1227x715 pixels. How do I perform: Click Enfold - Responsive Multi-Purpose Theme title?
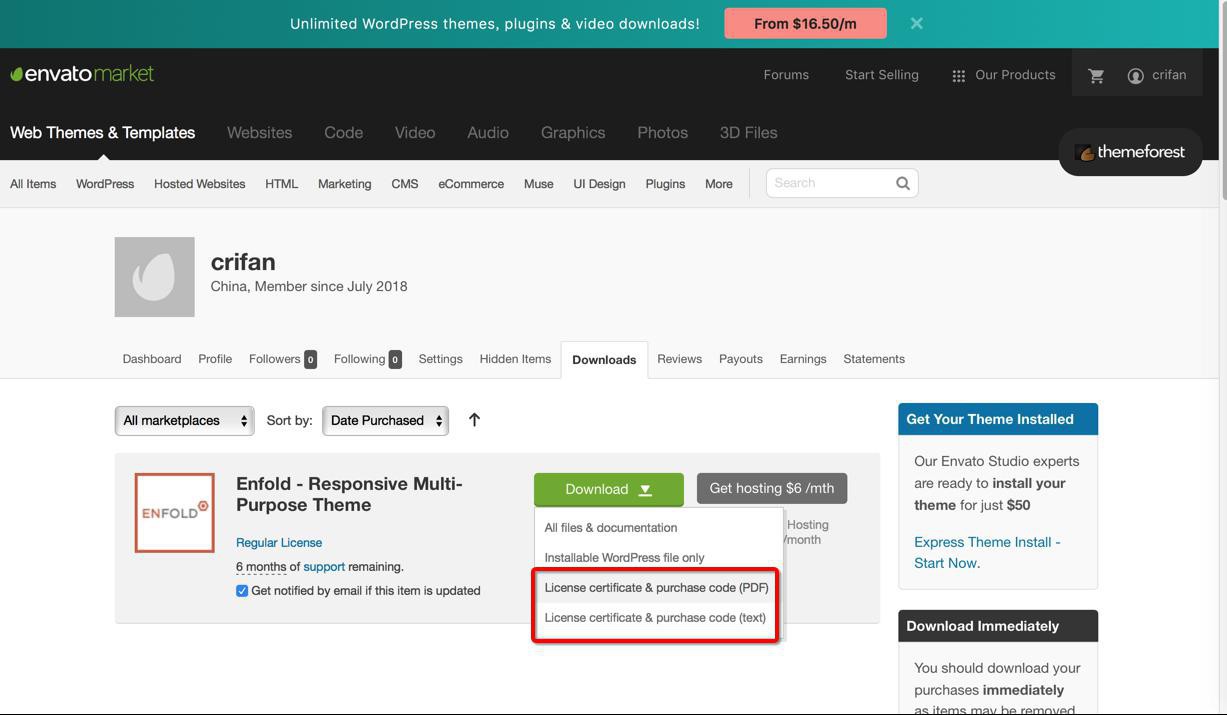(349, 494)
